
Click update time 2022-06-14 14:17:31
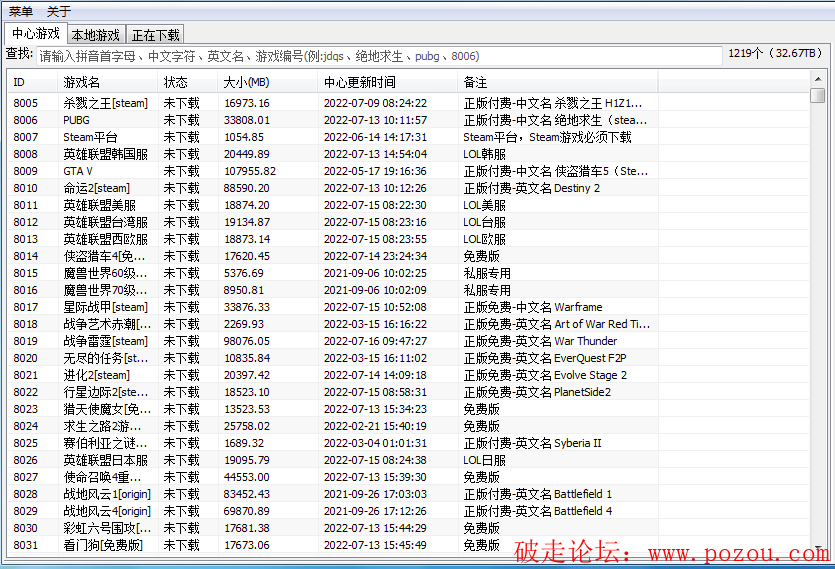tap(375, 137)
